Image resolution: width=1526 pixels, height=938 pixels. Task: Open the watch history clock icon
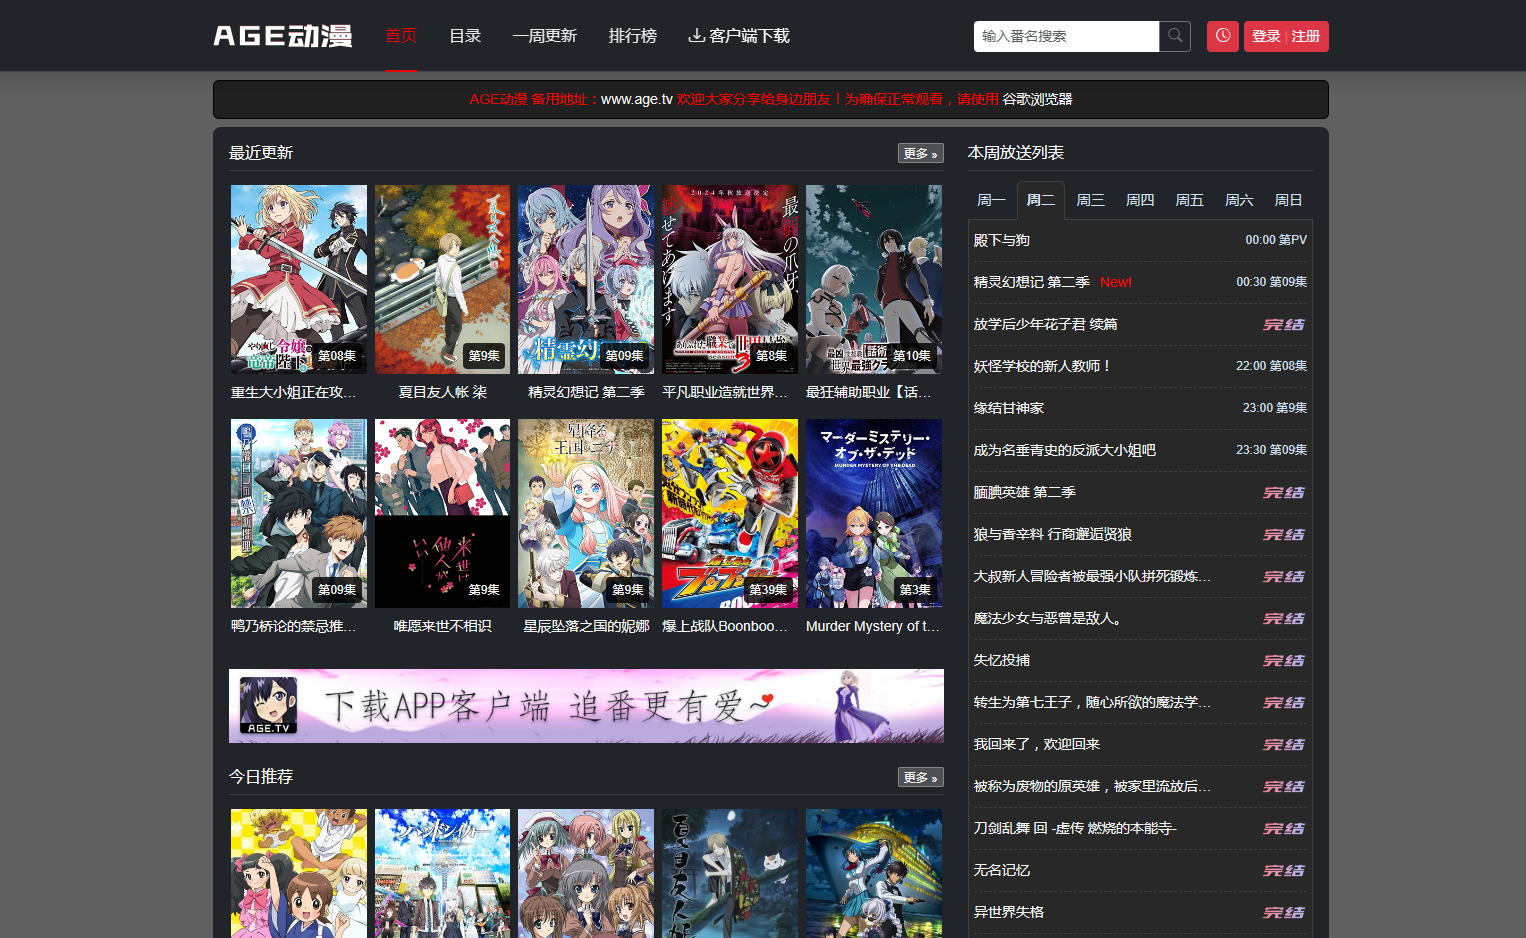click(x=1223, y=36)
